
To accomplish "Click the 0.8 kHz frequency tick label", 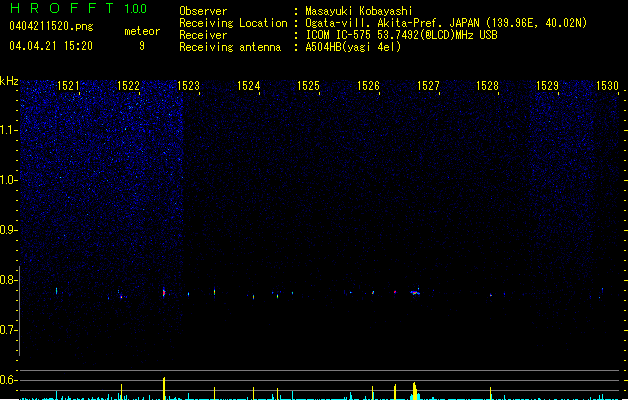I will (8, 280).
